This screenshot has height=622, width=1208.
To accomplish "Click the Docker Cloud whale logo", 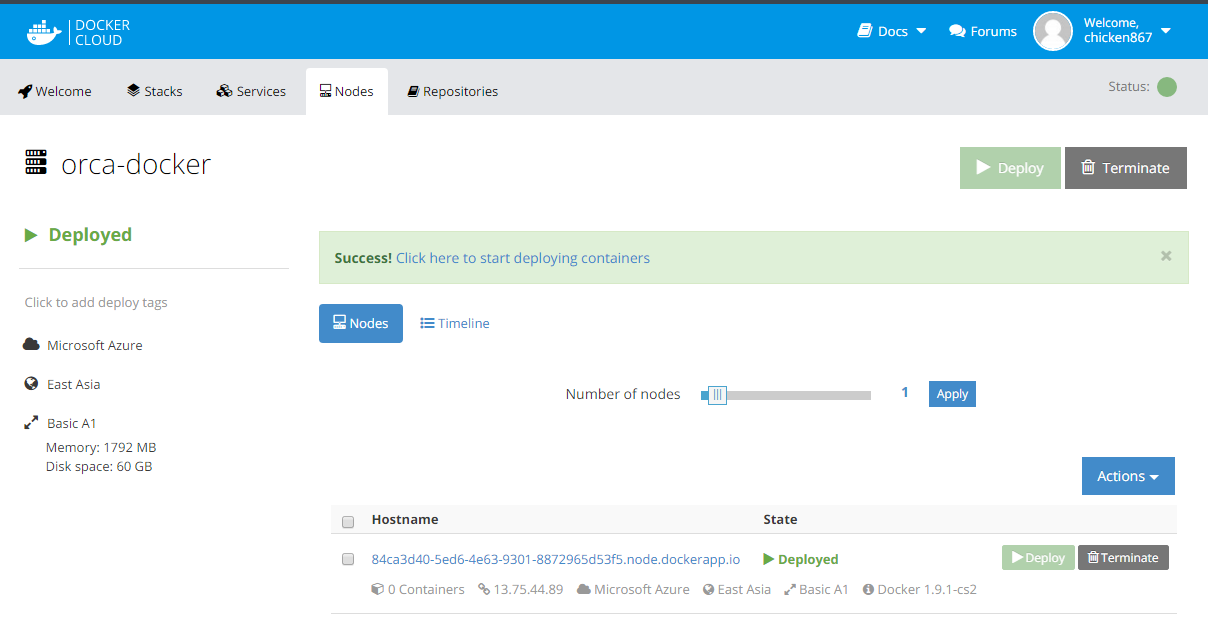I will pyautogui.click(x=46, y=31).
